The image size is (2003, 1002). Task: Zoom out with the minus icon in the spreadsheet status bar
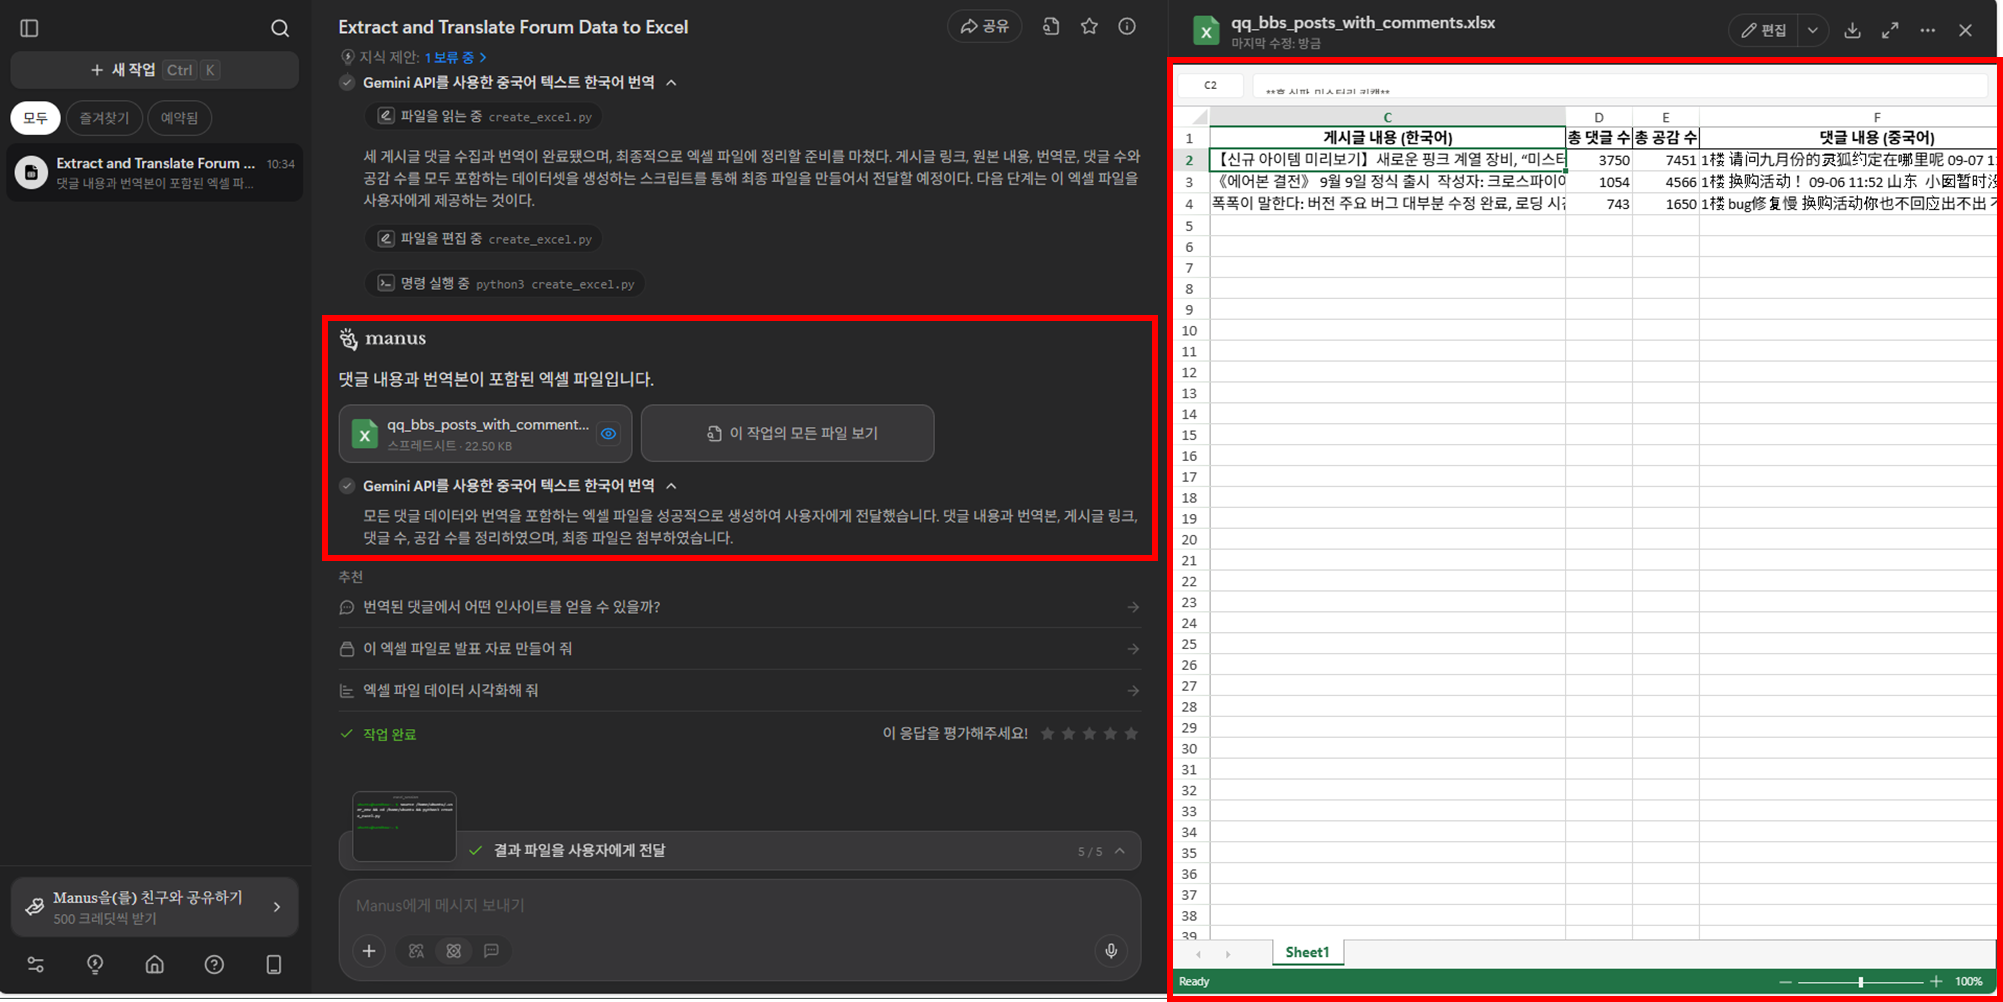click(1785, 982)
